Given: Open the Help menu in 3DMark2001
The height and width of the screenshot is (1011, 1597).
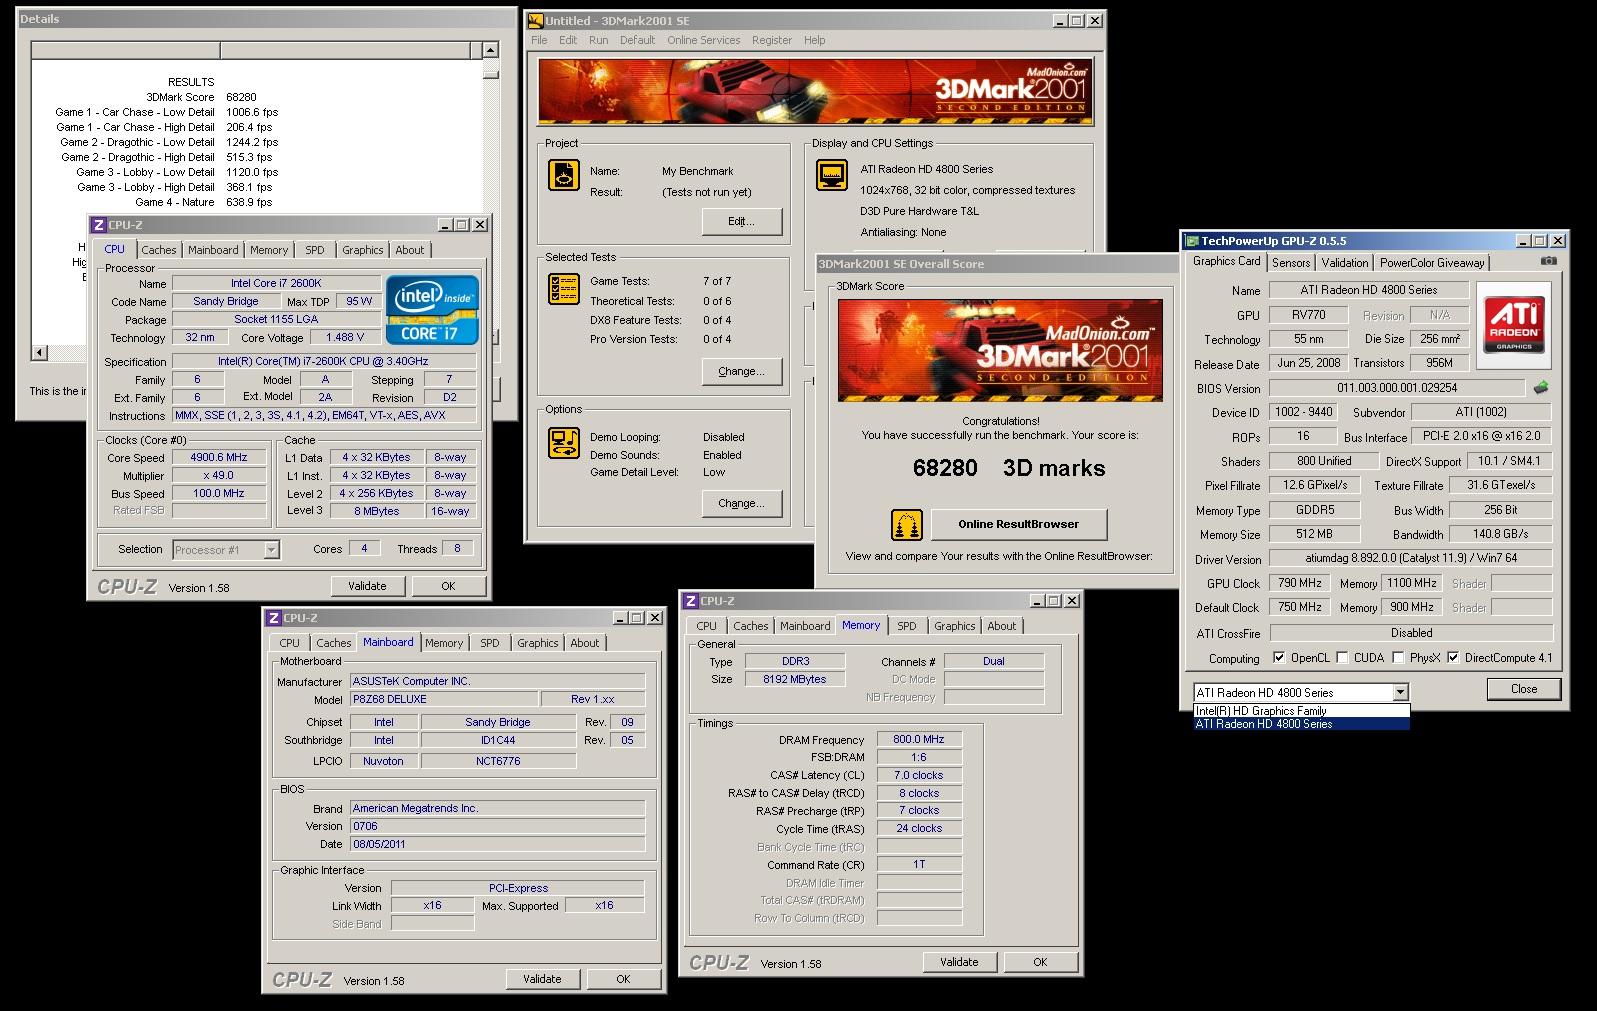Looking at the screenshot, I should 815,40.
